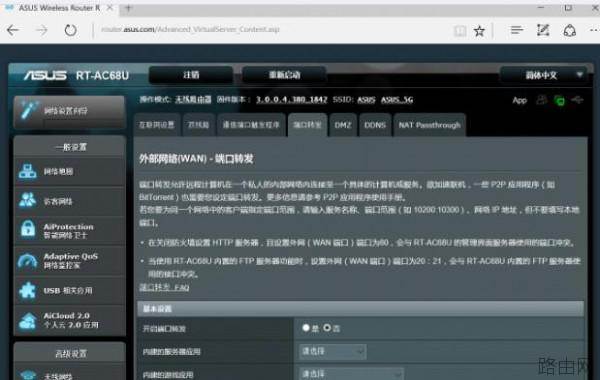Switch to the DMZ tab
The image size is (600, 380).
pyautogui.click(x=343, y=125)
